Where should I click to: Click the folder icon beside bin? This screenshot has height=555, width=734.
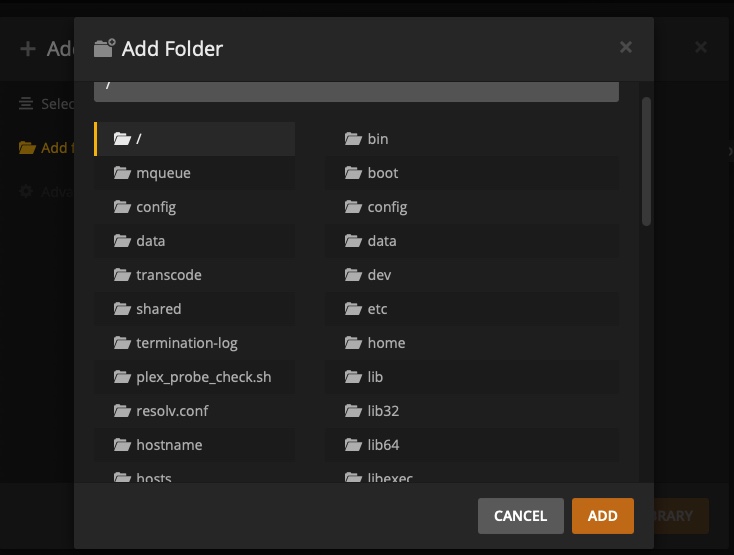[x=353, y=139]
